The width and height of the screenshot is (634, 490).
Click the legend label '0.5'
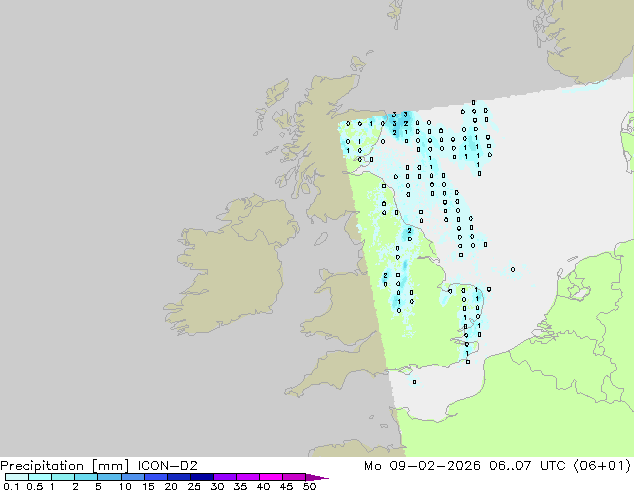pos(35,486)
